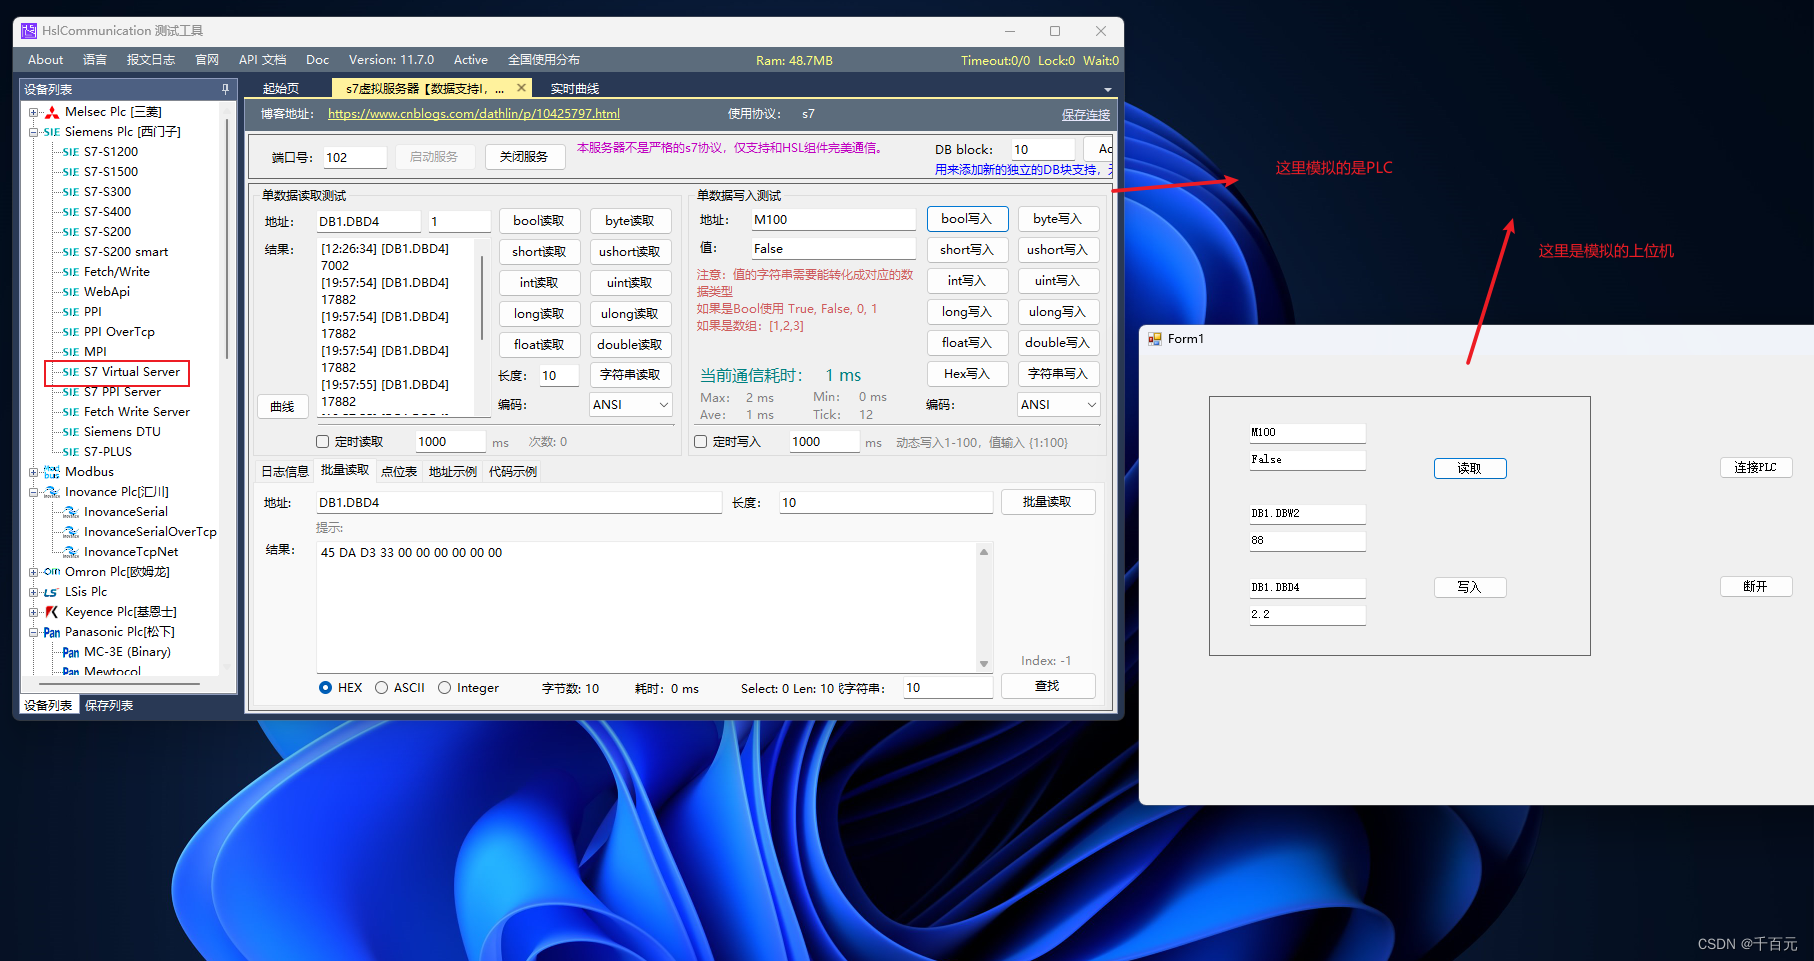Screen dimensions: 1814x961
Task: Click the pin icon of device list panel
Action: click(225, 89)
